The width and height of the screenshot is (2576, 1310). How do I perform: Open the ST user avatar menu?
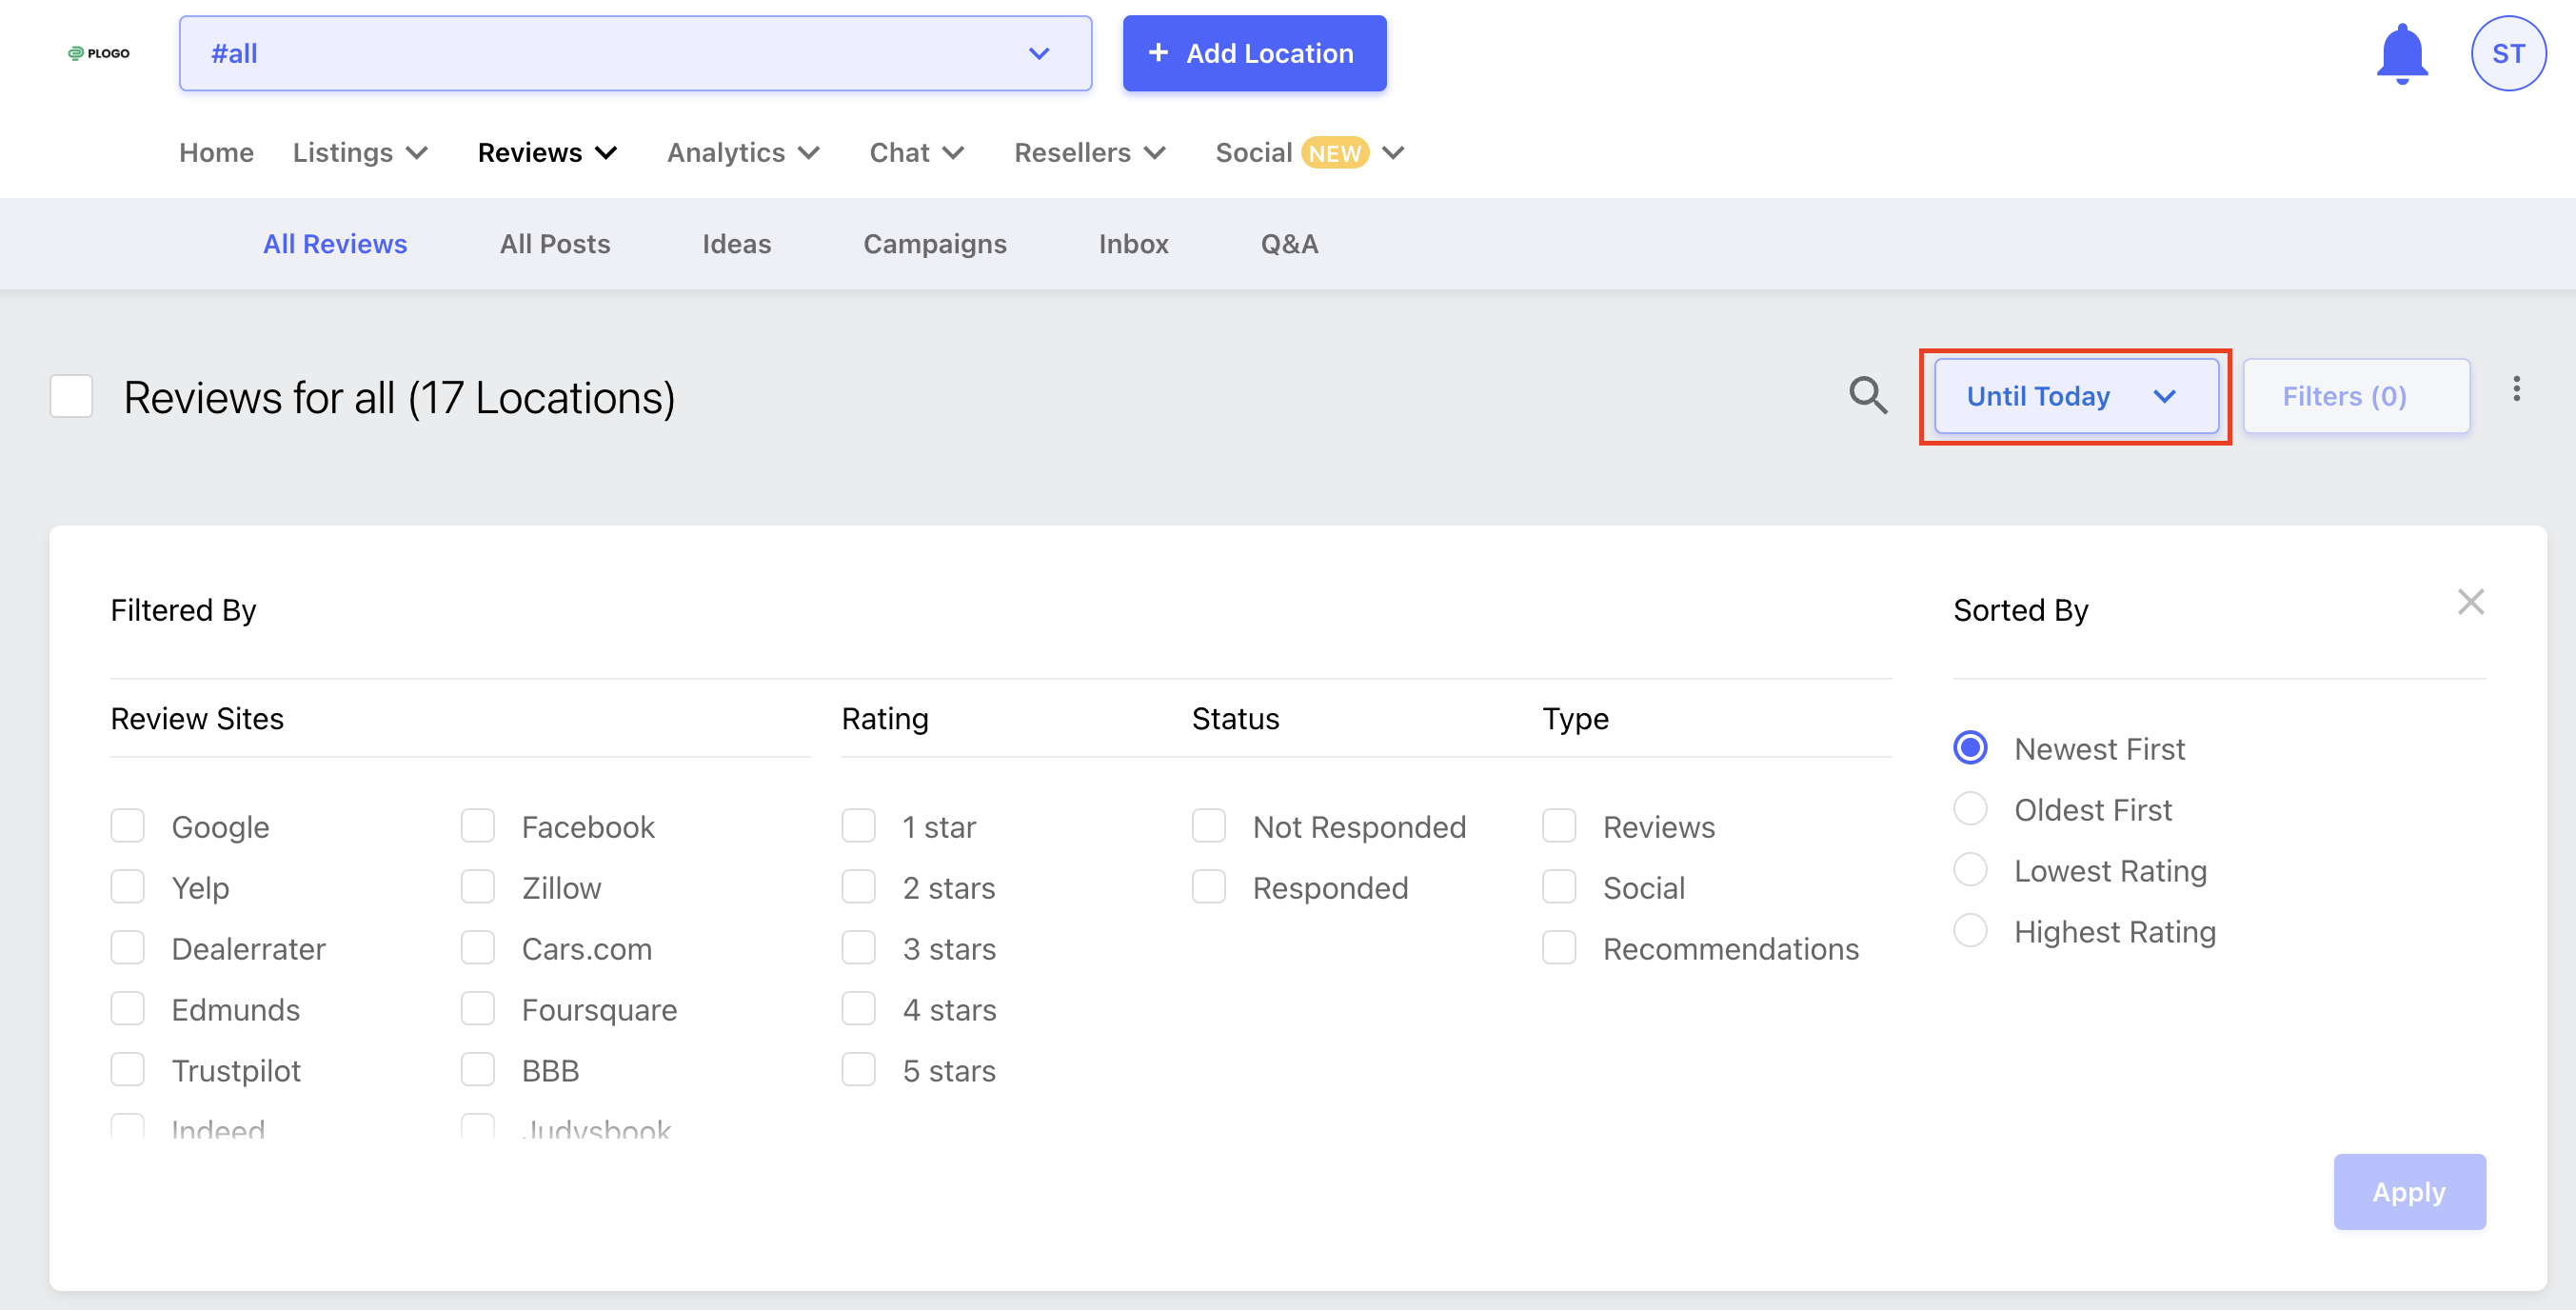2507,54
